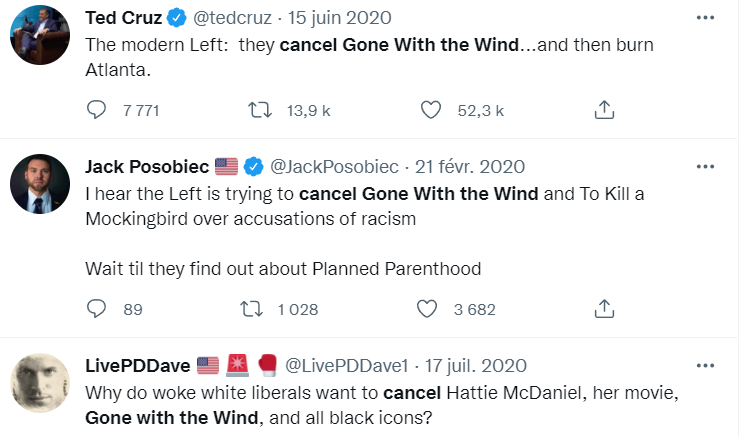This screenshot has width=741, height=437.
Task: Select the LivePDDave display name
Action: [x=138, y=366]
